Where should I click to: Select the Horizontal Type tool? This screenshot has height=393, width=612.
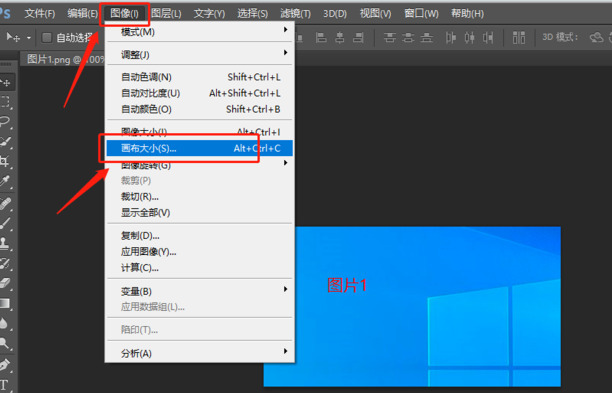[x=4, y=385]
